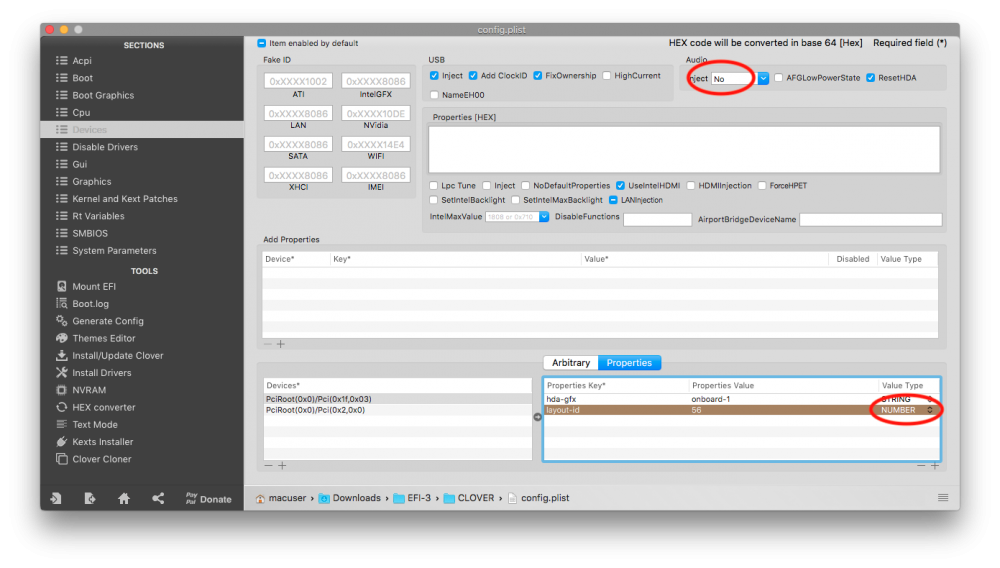
Task: Click the PayPal Donate button
Action: click(208, 498)
